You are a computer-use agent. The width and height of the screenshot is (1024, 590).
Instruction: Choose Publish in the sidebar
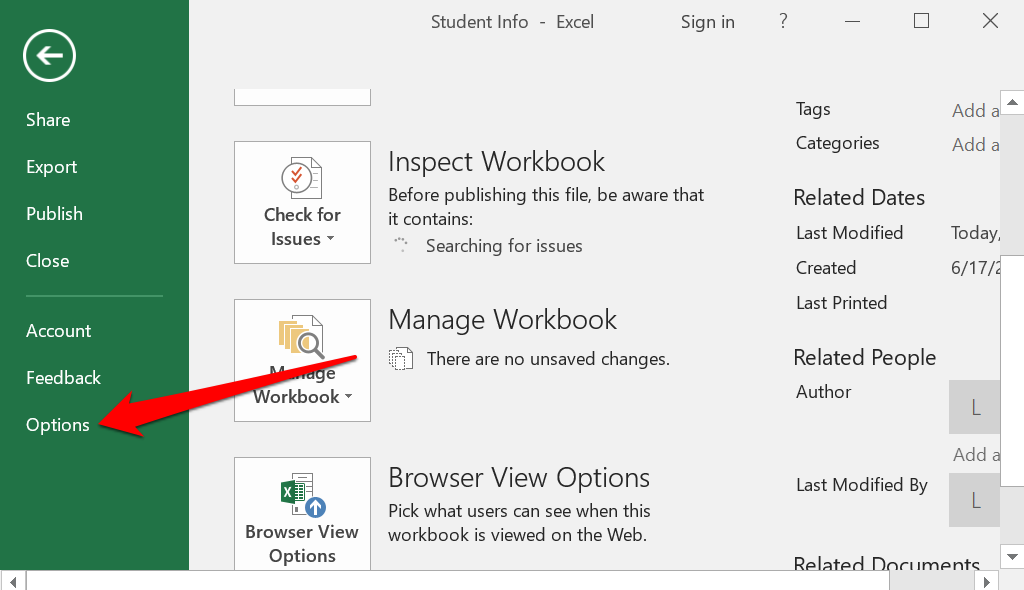pos(54,214)
